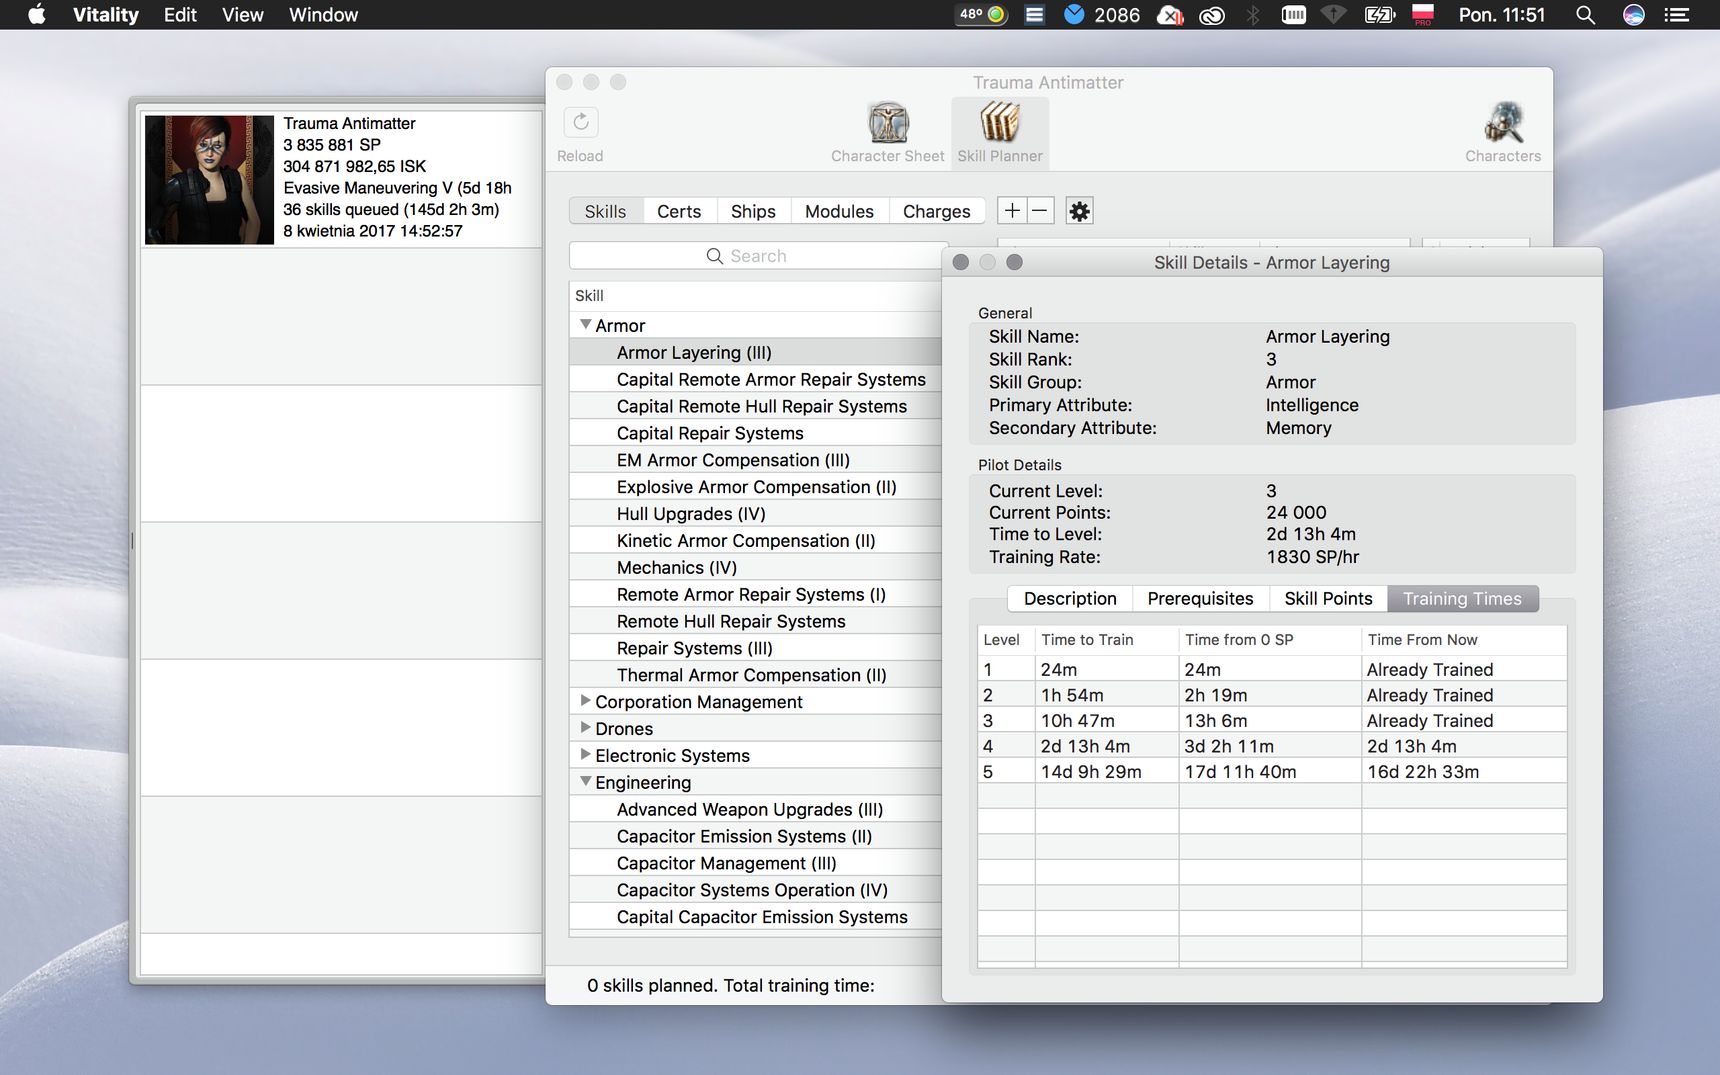This screenshot has width=1720, height=1075.
Task: Open the Vitality menu
Action: point(105,15)
